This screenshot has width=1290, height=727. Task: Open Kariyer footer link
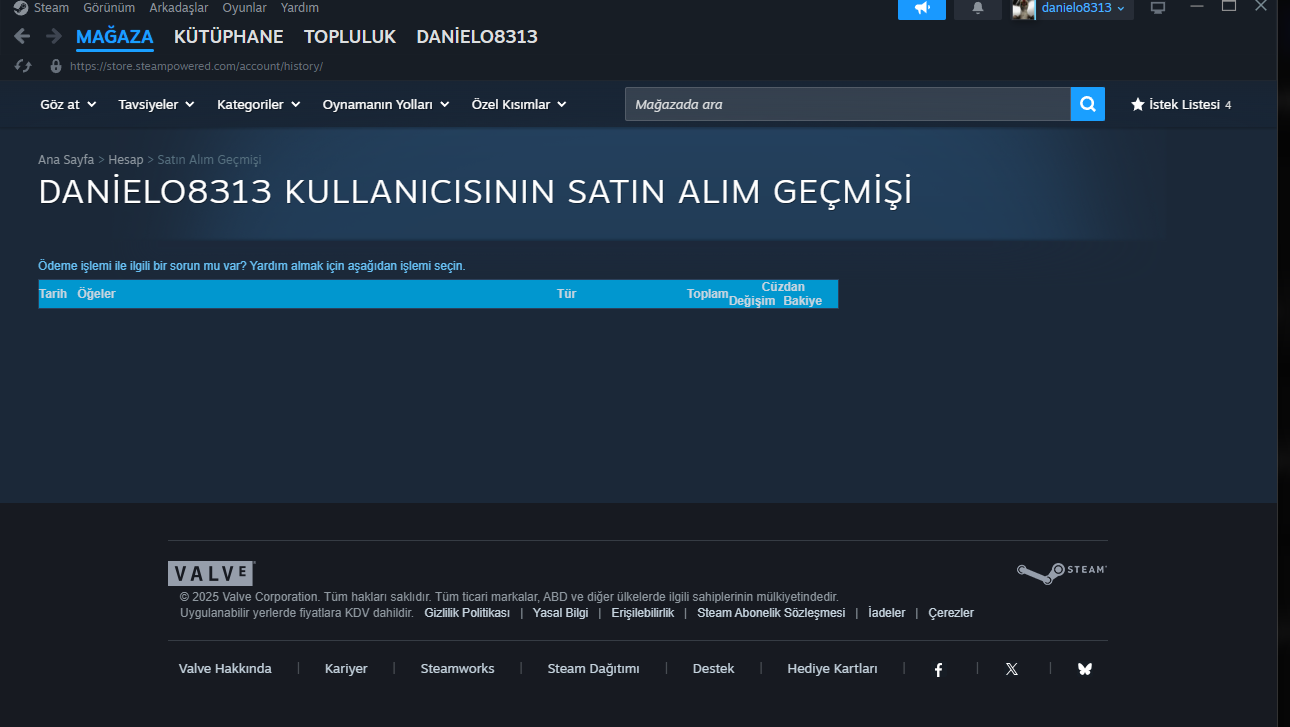pos(346,669)
